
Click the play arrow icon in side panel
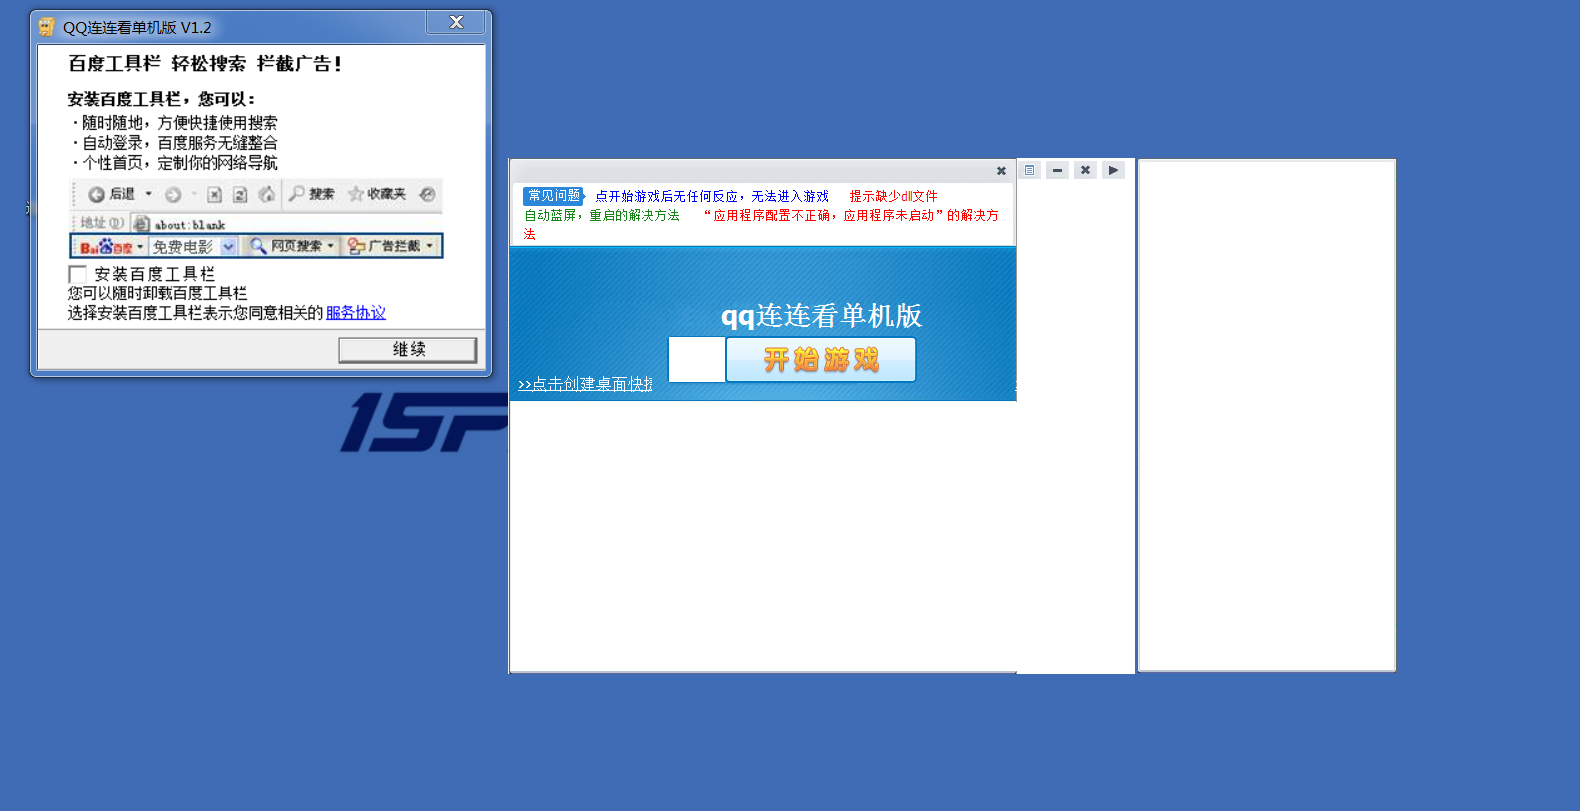[x=1113, y=170]
